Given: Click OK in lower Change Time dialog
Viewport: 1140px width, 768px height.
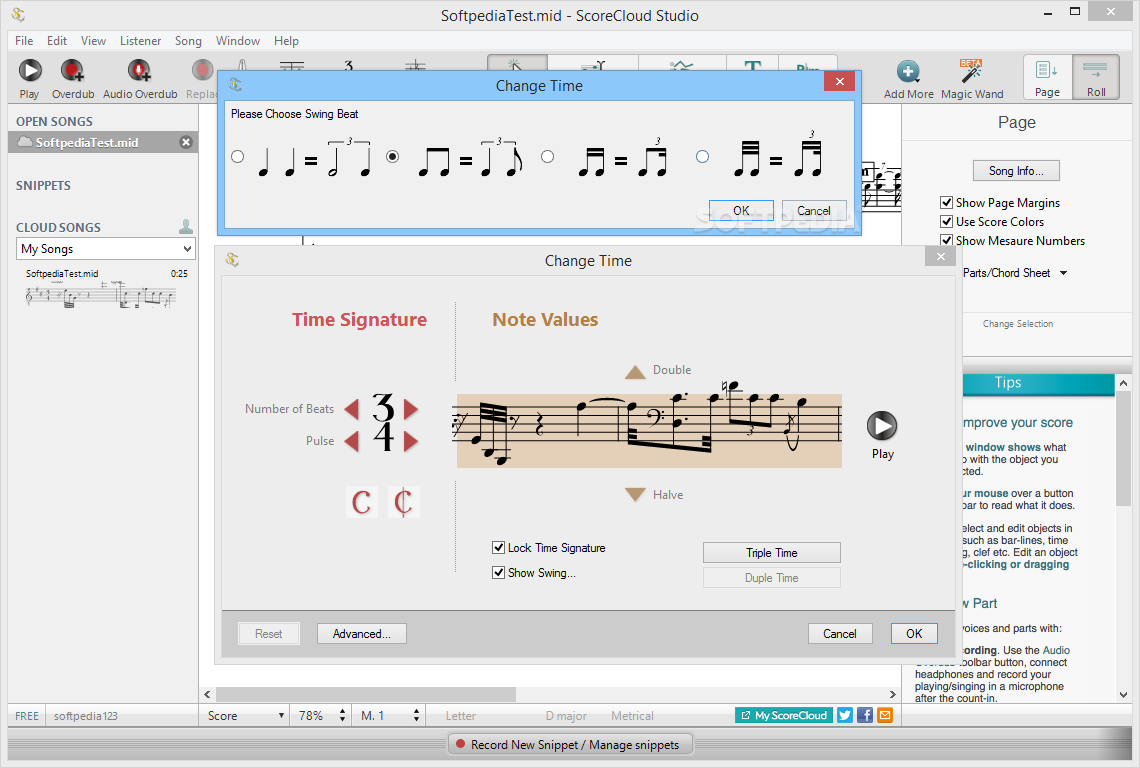Looking at the screenshot, I should tap(914, 633).
